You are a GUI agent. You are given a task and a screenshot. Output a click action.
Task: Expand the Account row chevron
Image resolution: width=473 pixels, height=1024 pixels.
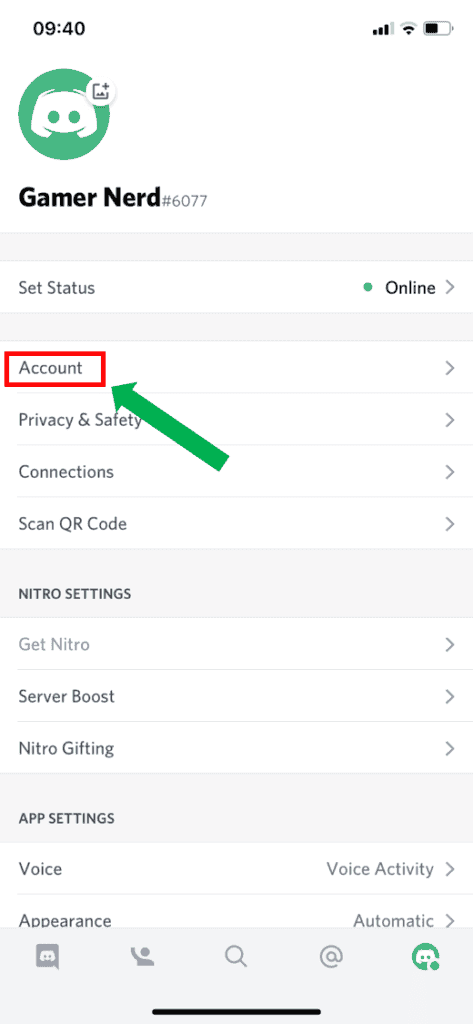[x=449, y=368]
